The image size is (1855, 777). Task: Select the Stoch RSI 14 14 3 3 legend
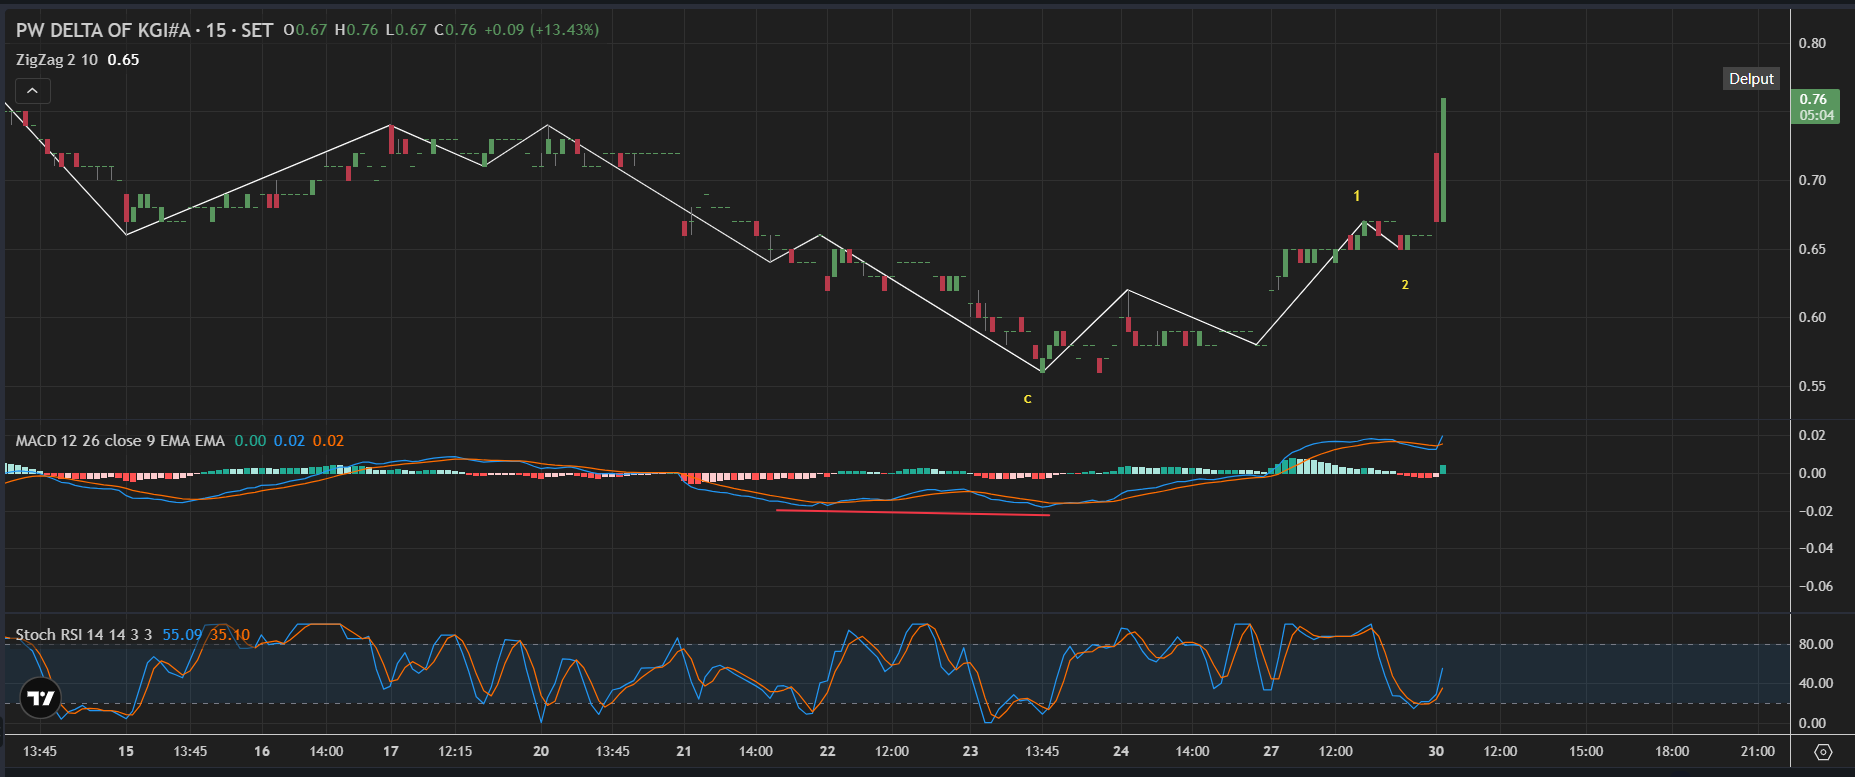tap(84, 635)
